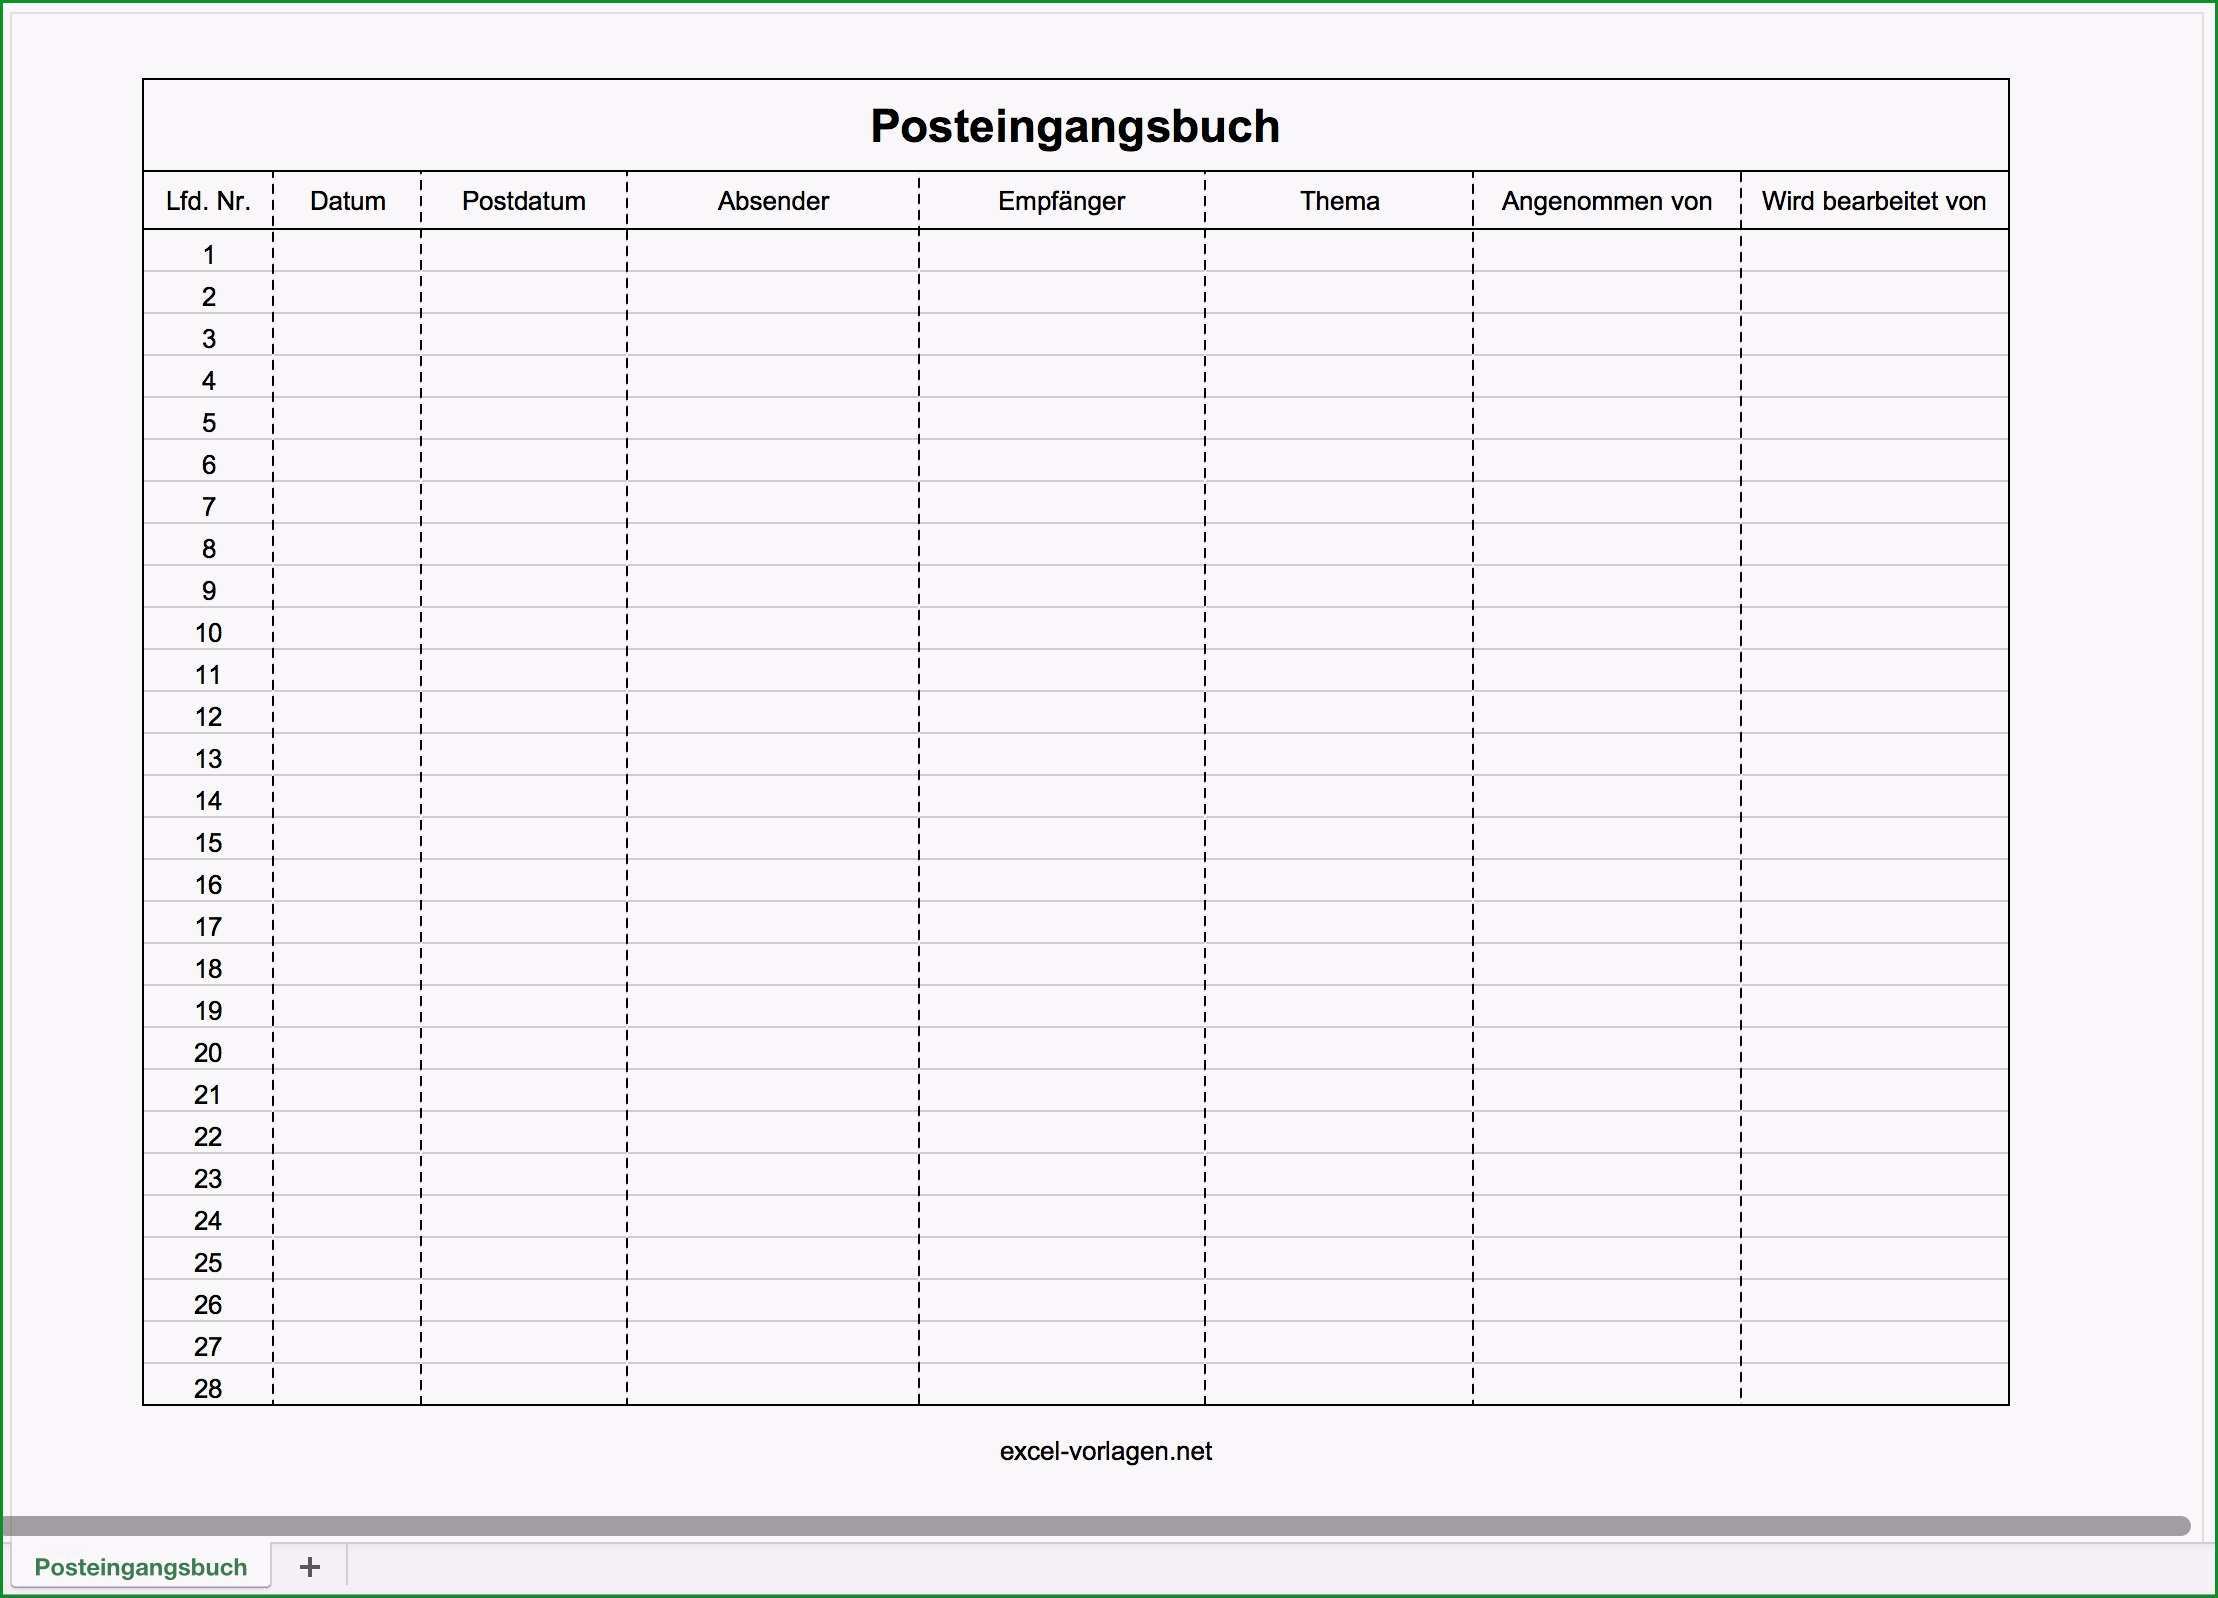Select row number 18 cell
Screen dimensions: 2218x1598
tap(208, 965)
